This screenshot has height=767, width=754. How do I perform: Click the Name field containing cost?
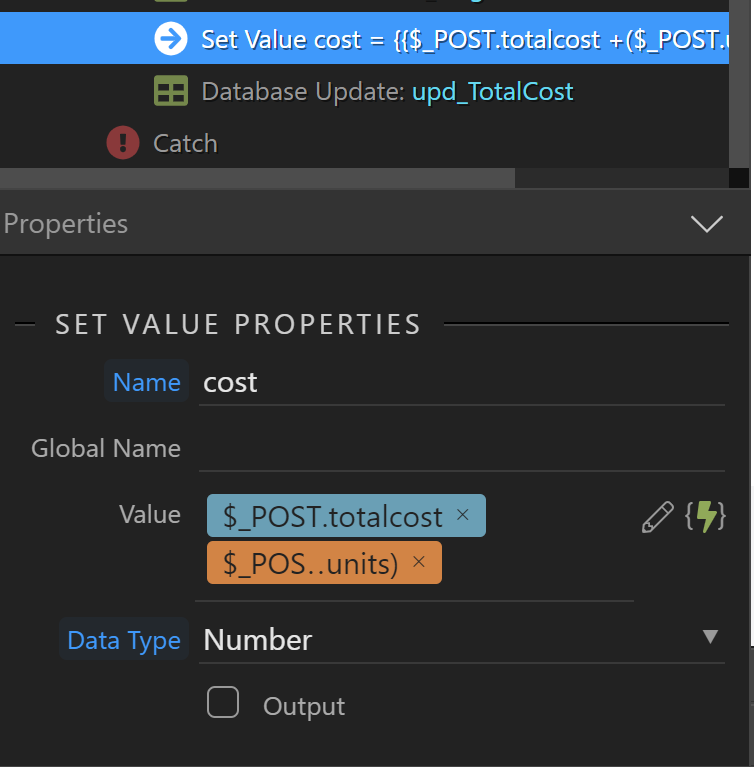460,382
